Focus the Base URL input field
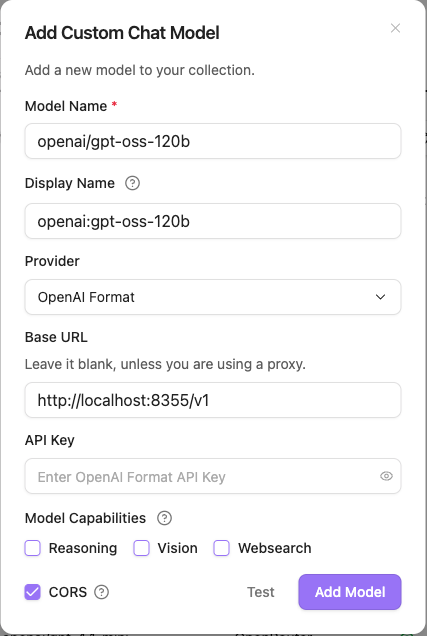The image size is (427, 636). click(x=213, y=400)
